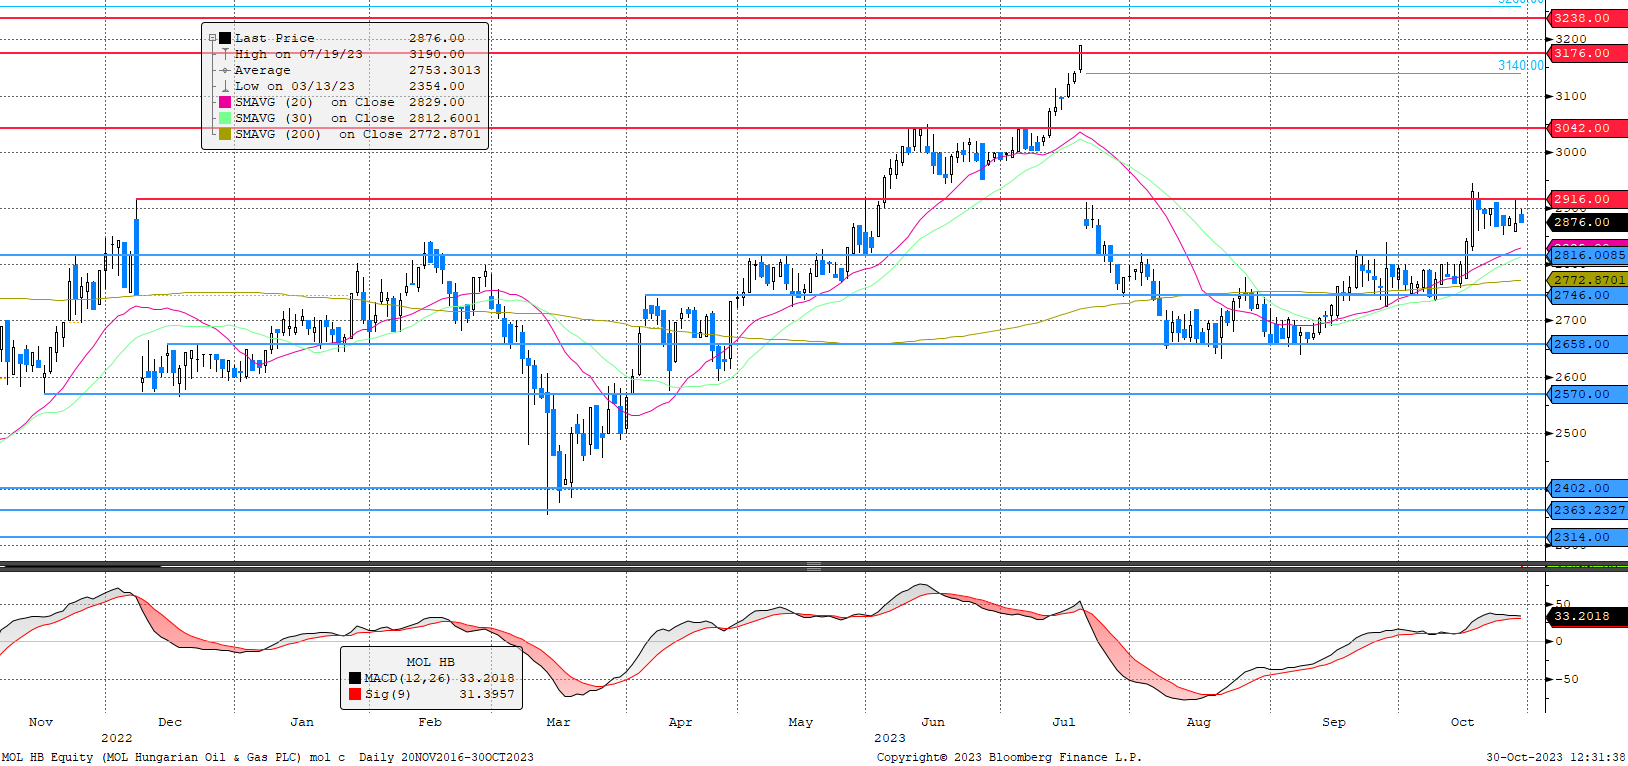Select 'SMAVG (200) on Close' legend text
Image resolution: width=1628 pixels, height=766 pixels.
(319, 134)
